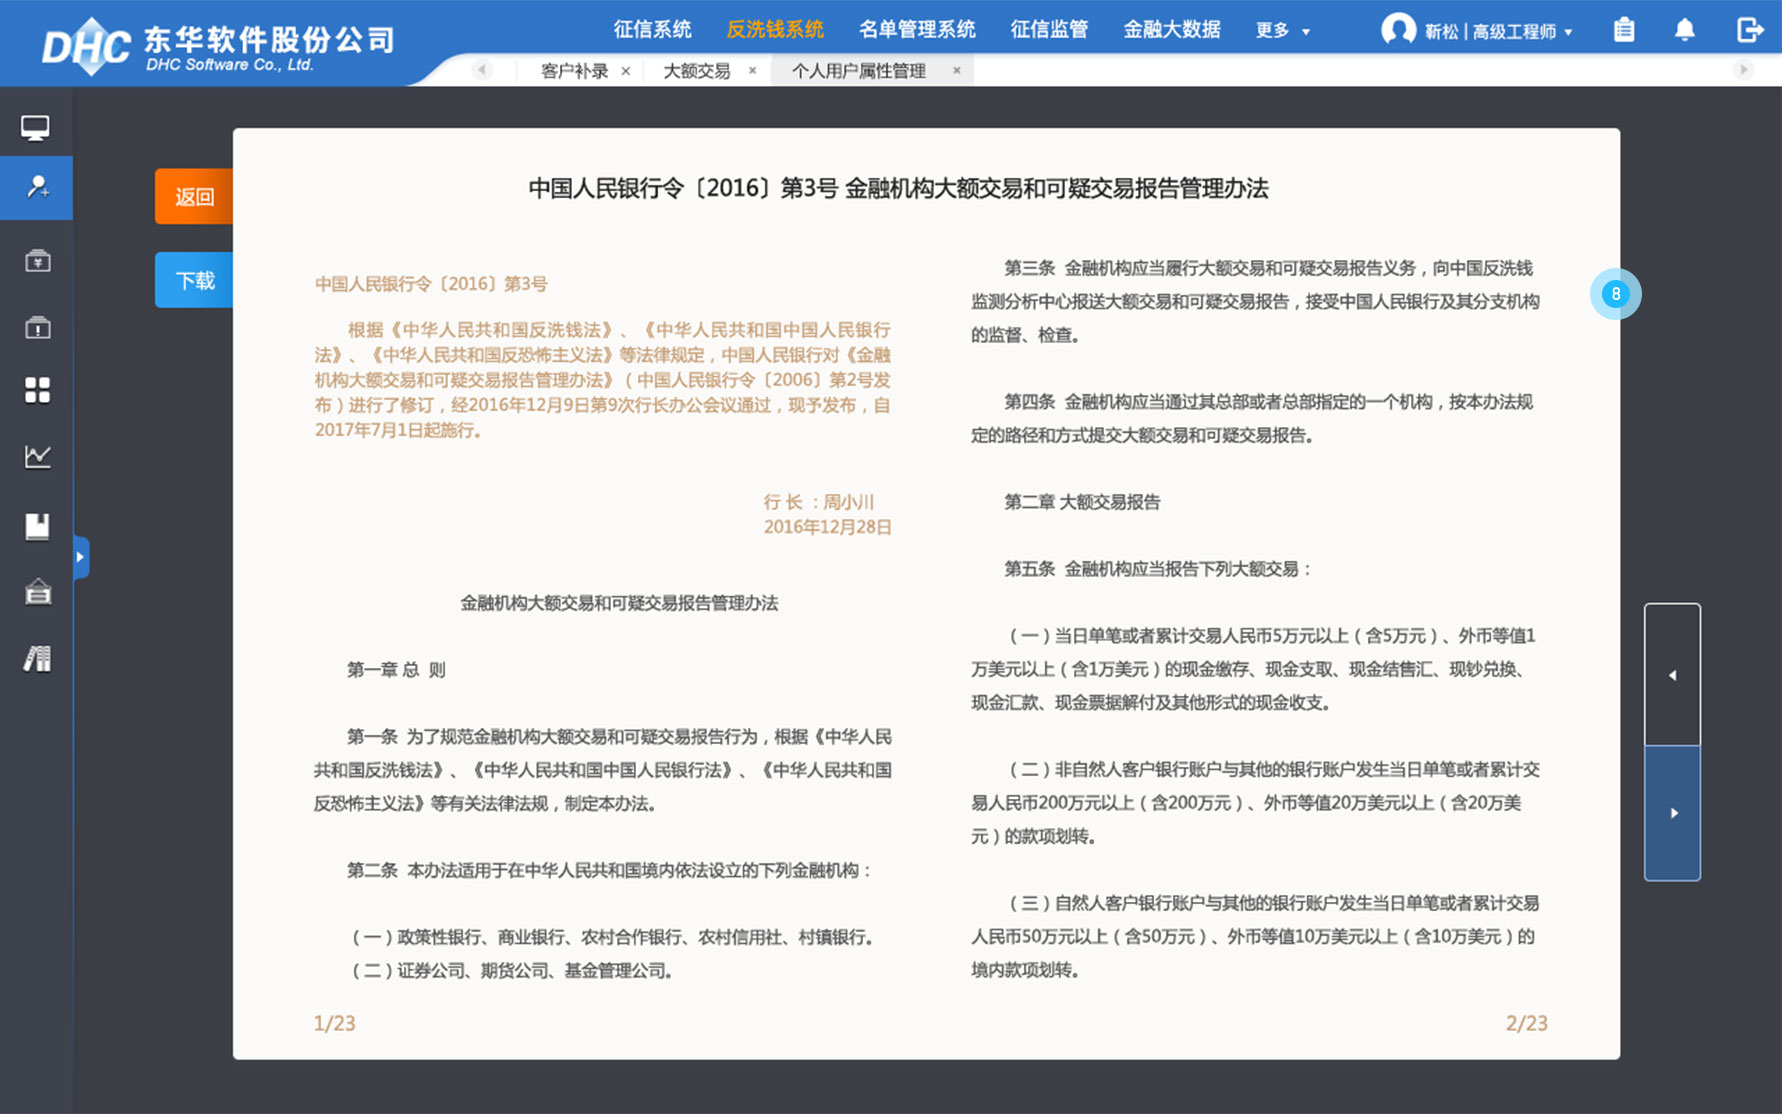
Task: Click the 下载 download button
Action: [x=196, y=280]
